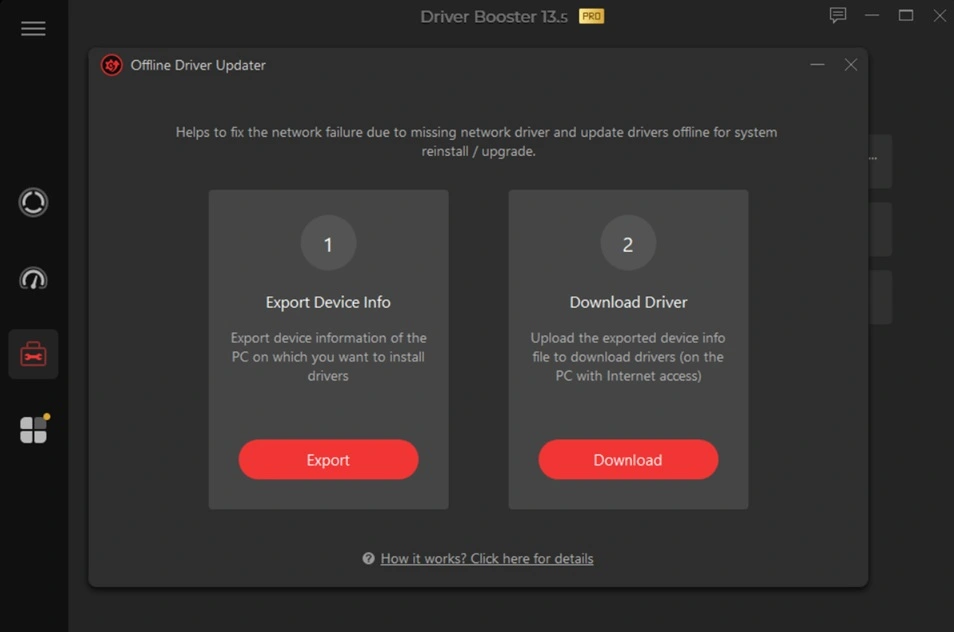Viewport: 954px width, 632px height.
Task: Open the Boost speedometer section
Action: pyautogui.click(x=33, y=279)
